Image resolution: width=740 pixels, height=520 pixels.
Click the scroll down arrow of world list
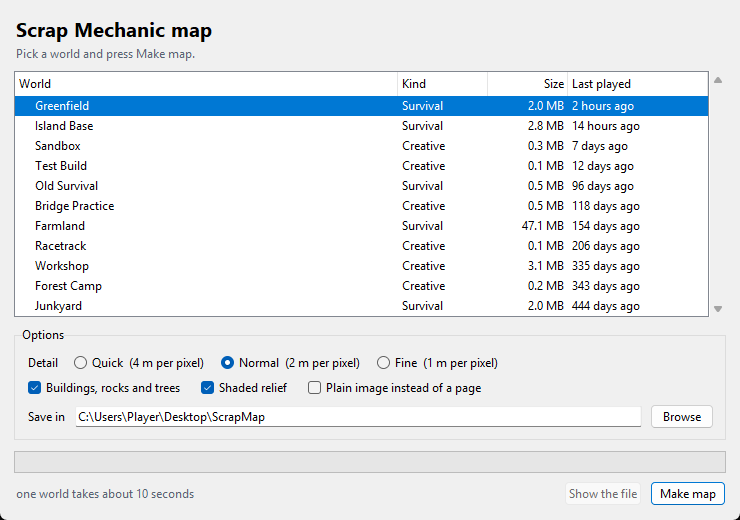click(x=718, y=309)
